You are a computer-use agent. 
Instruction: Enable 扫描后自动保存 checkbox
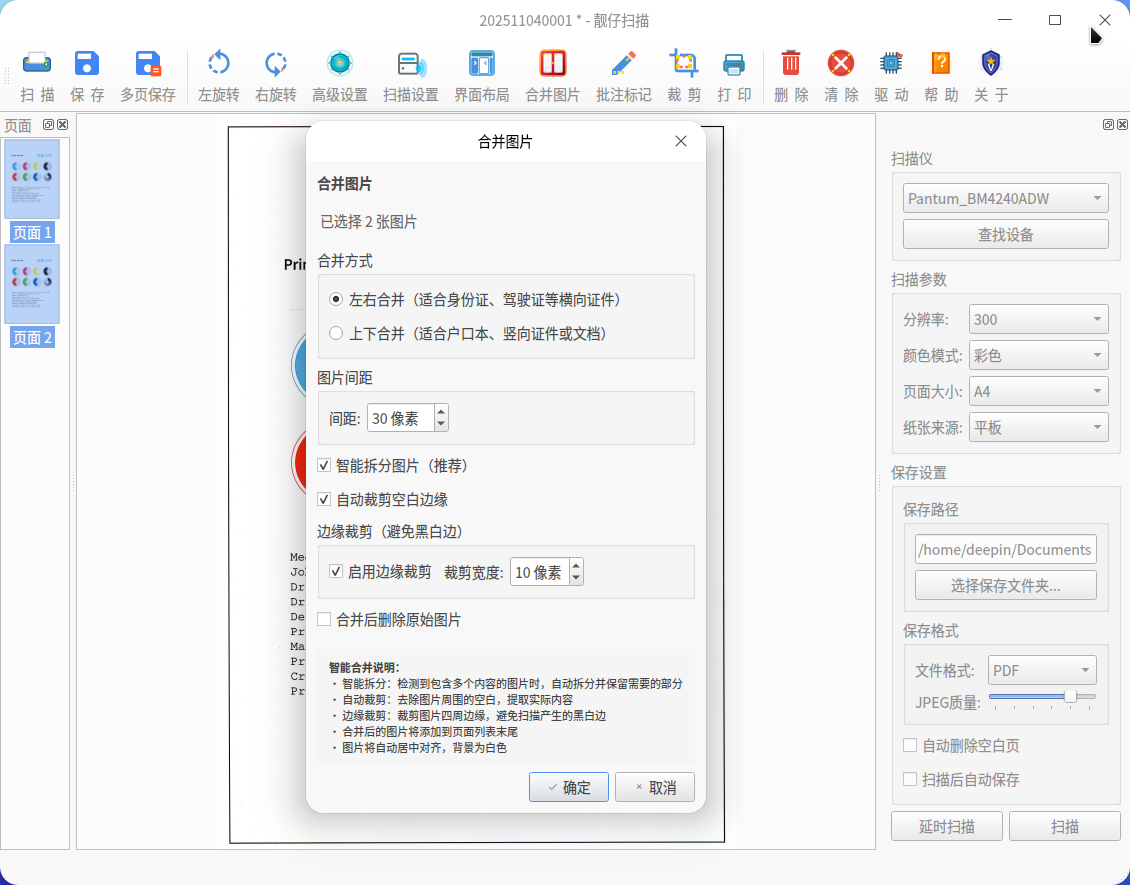tap(910, 779)
